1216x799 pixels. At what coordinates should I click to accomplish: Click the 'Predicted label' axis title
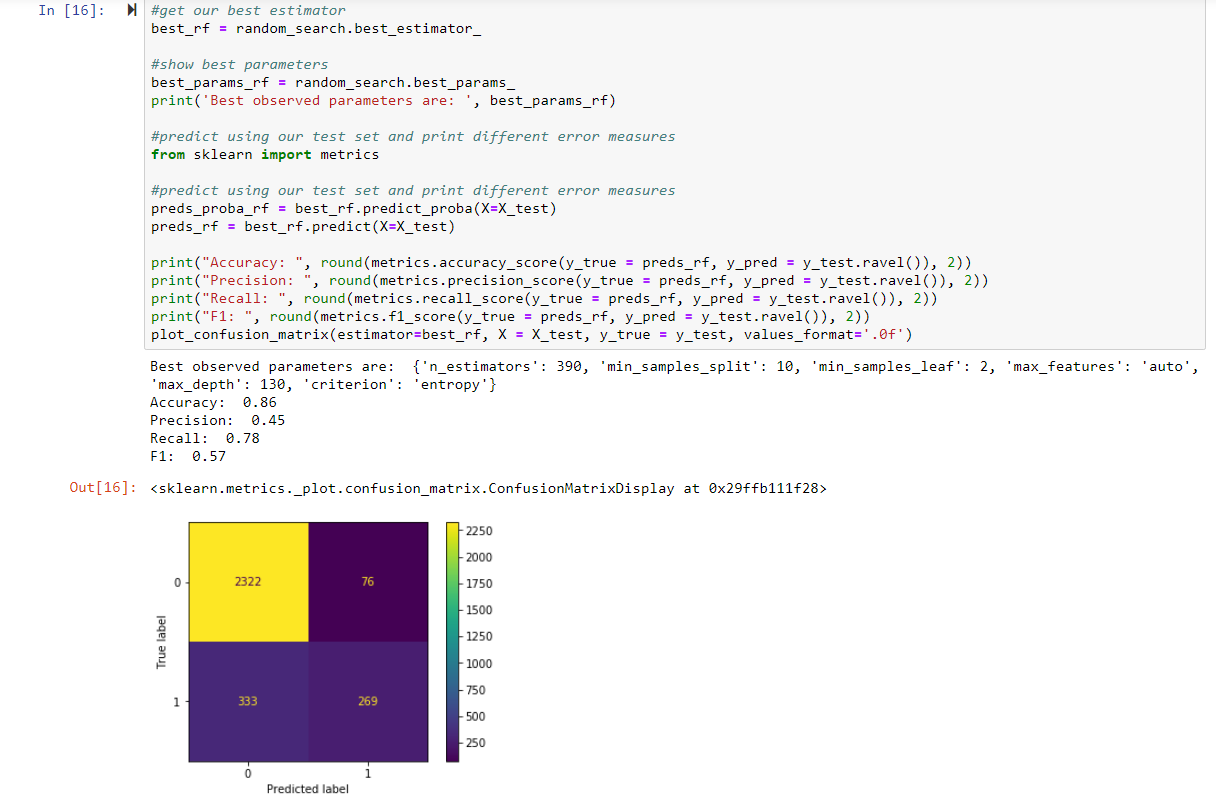pos(307,789)
